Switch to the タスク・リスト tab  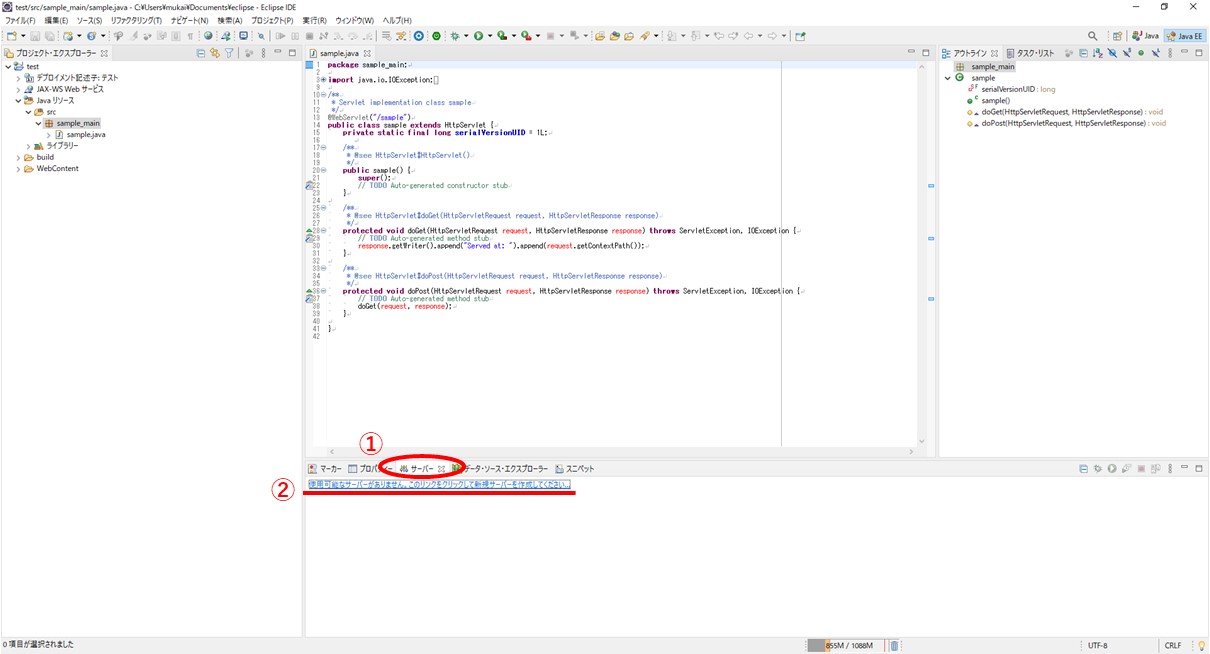coord(1029,52)
